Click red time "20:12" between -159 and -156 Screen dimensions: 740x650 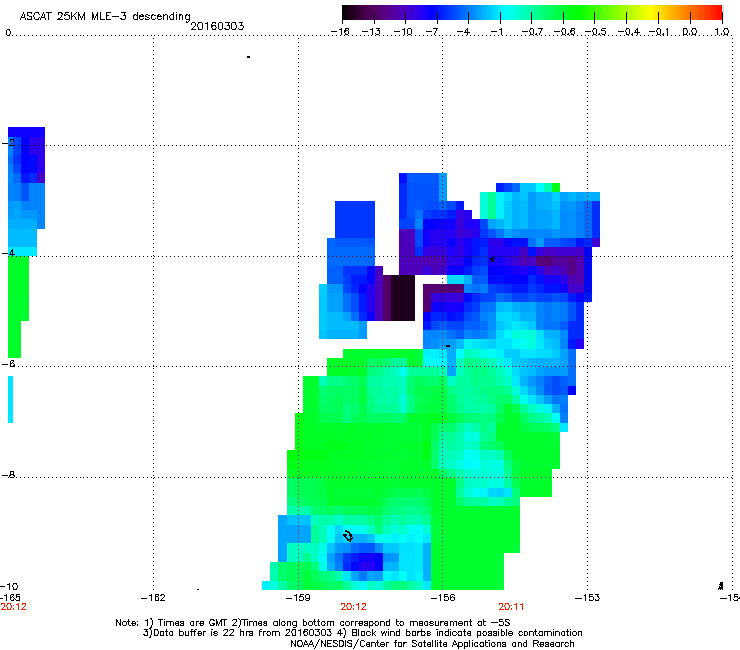(x=353, y=607)
